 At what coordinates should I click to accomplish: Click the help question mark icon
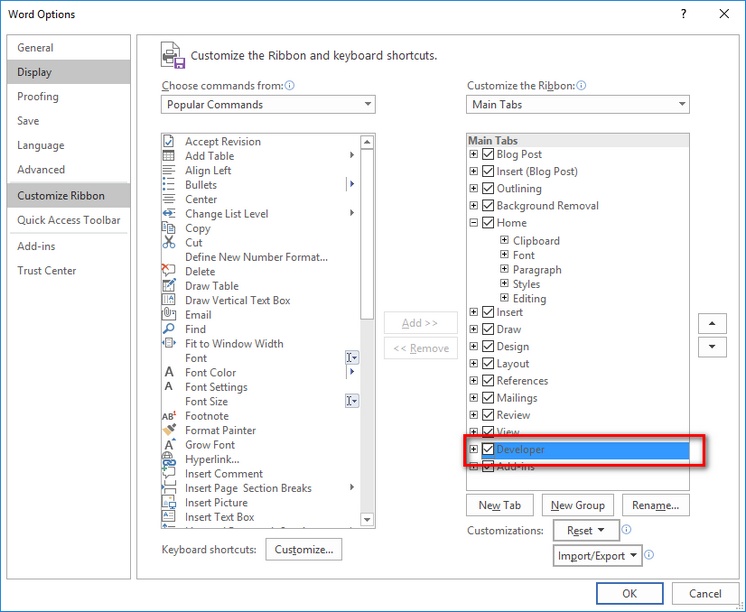click(x=683, y=14)
